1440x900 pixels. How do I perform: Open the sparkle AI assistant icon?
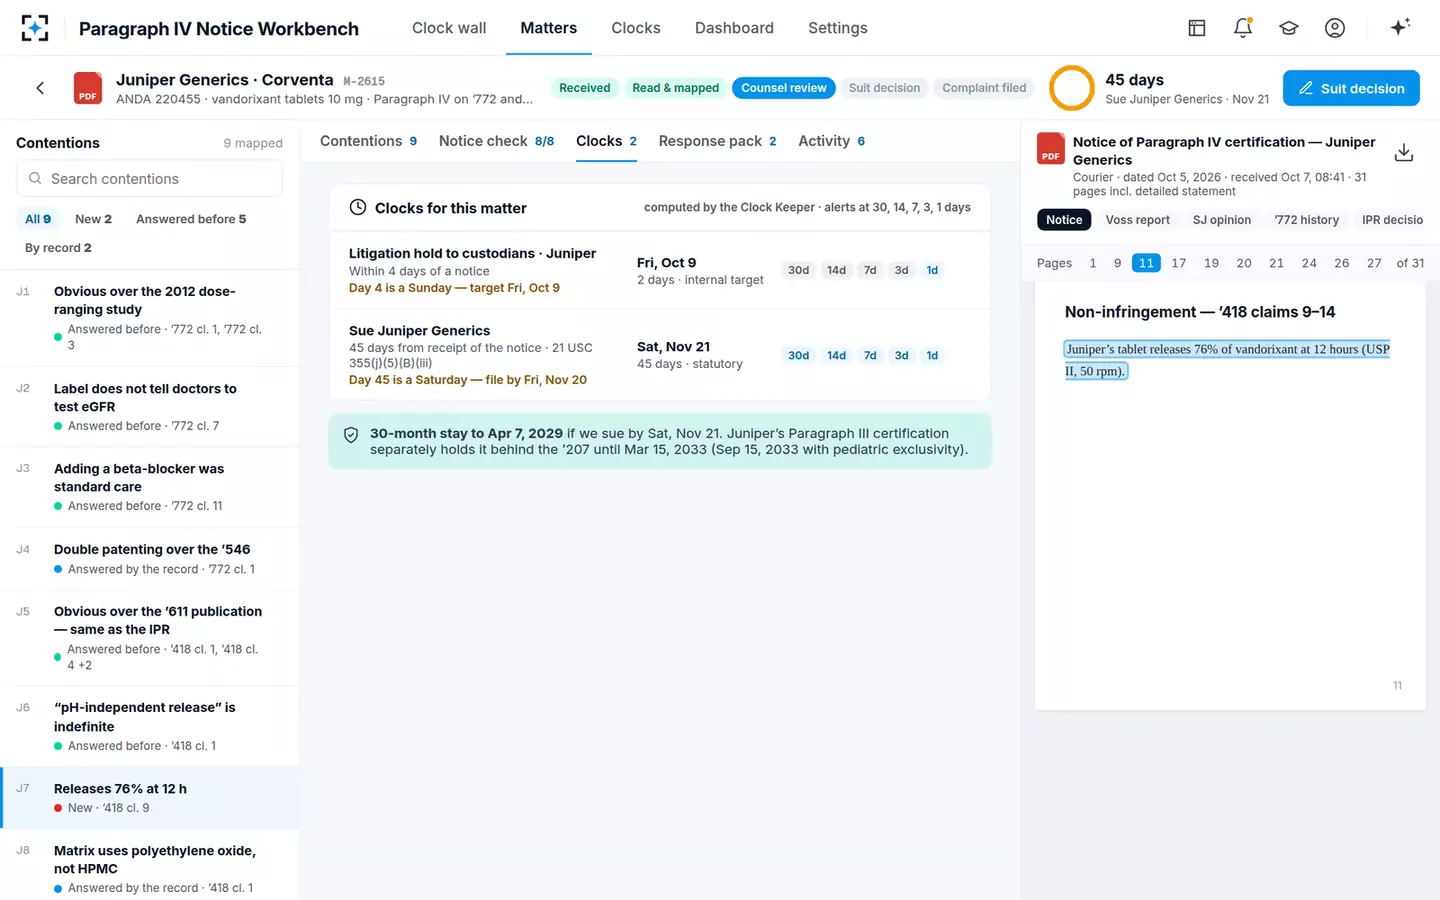(x=1400, y=27)
